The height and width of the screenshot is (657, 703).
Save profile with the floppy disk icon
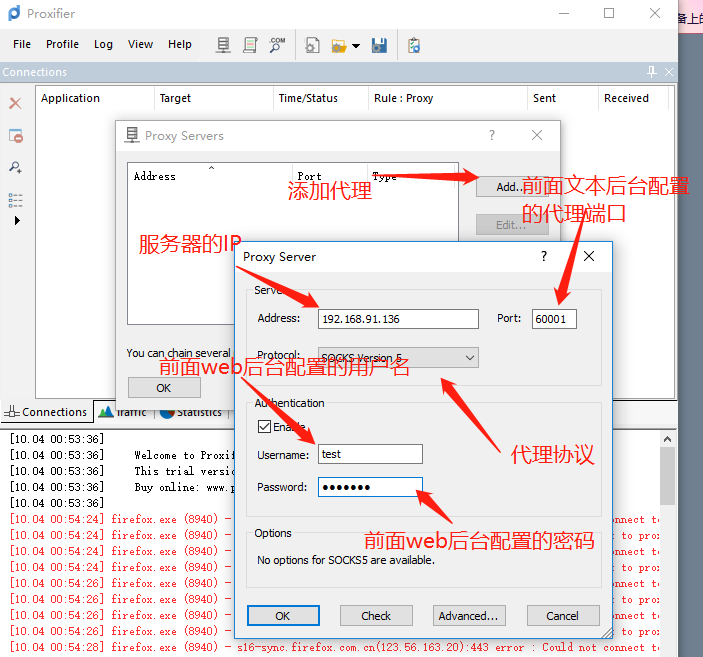379,45
